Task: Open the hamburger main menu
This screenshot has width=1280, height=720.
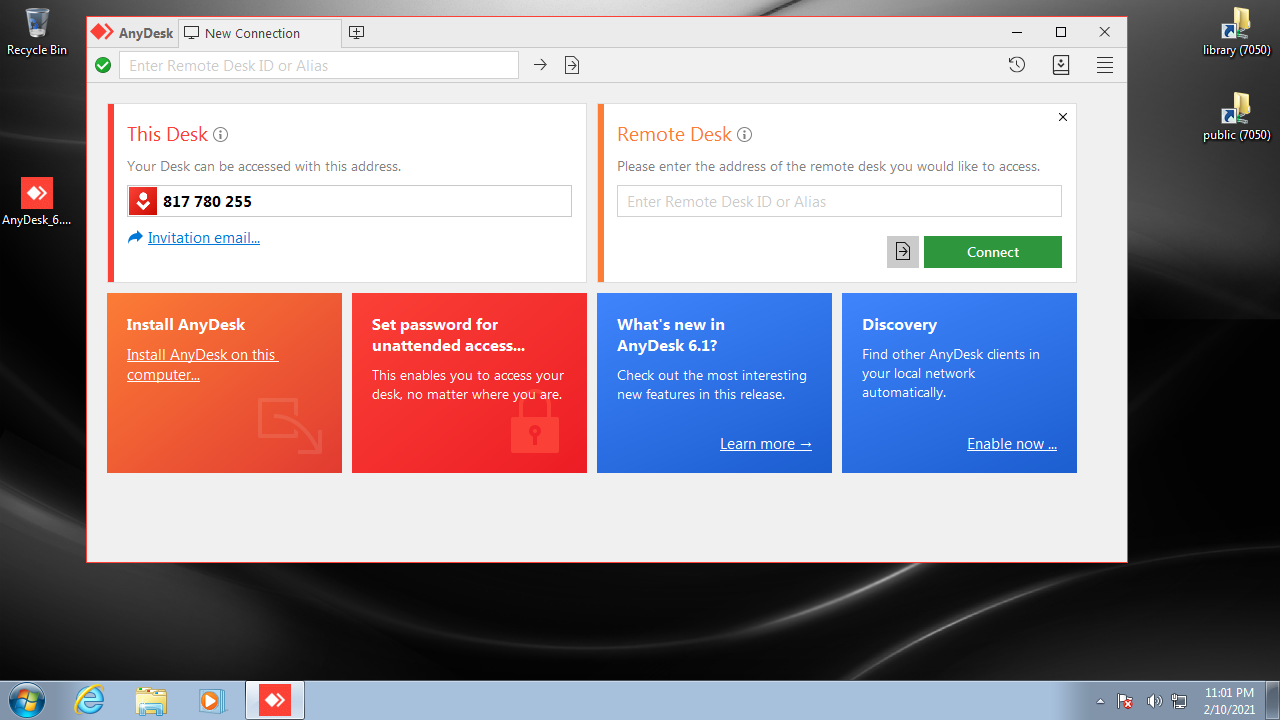Action: tap(1105, 65)
